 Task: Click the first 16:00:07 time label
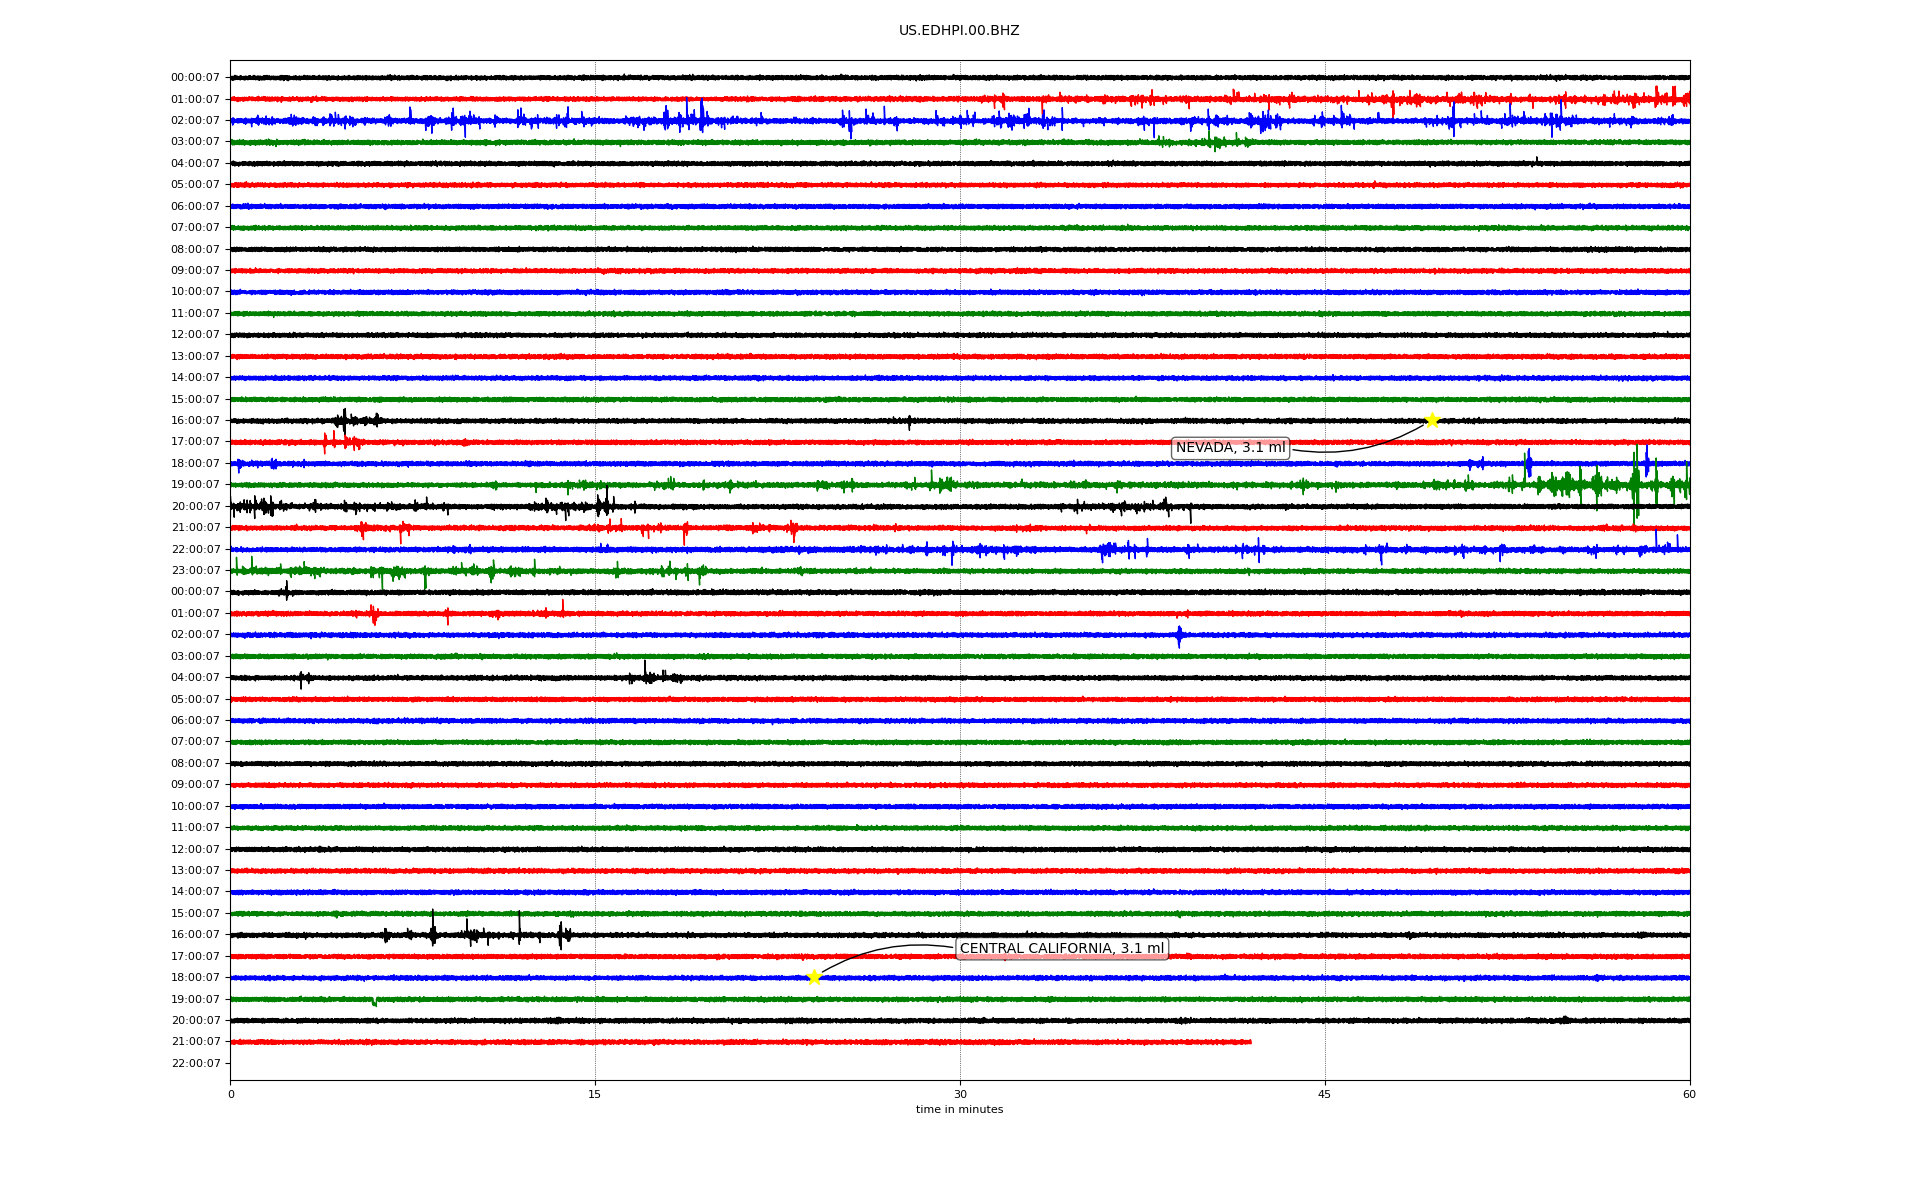[x=195, y=421]
